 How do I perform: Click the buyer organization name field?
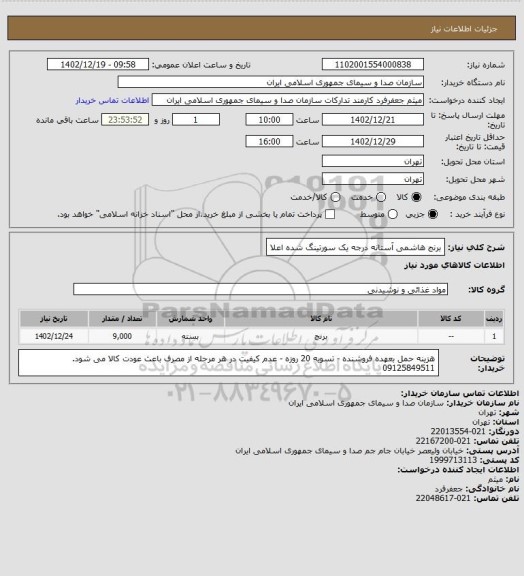coord(270,82)
